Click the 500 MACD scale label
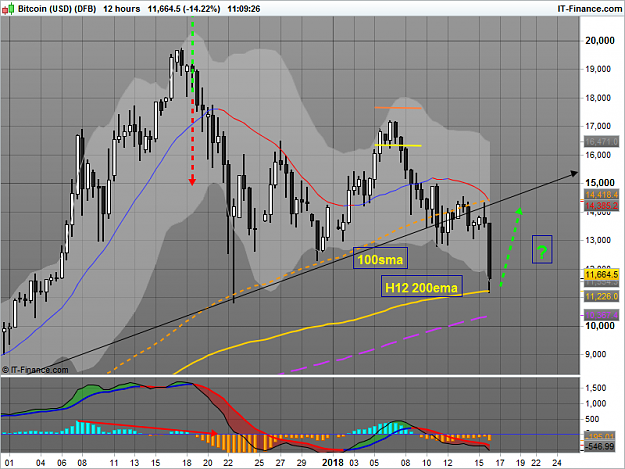 pyautogui.click(x=592, y=419)
